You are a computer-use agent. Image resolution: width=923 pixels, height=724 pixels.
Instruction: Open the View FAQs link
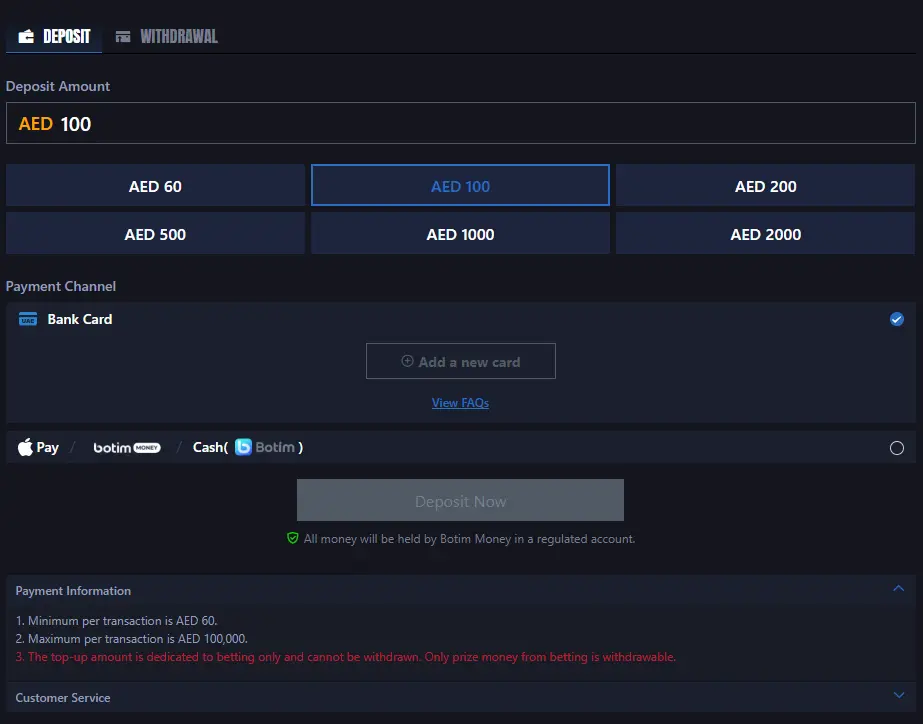(460, 403)
